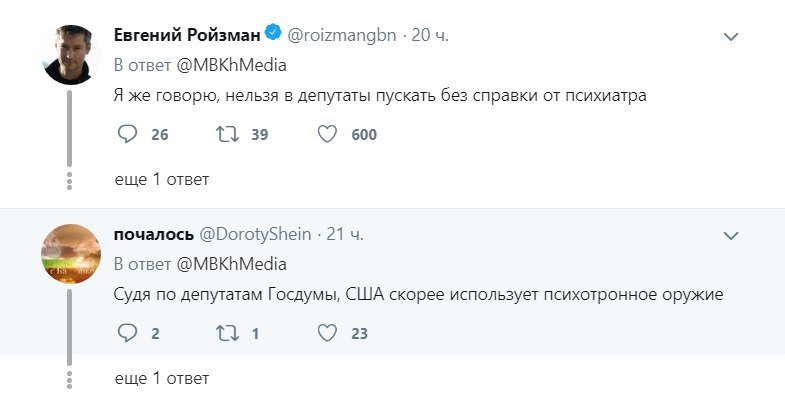Expand 'еще 1 ответ' under почалось's tweet
Image resolution: width=785 pixels, height=406 pixels.
[x=162, y=379]
